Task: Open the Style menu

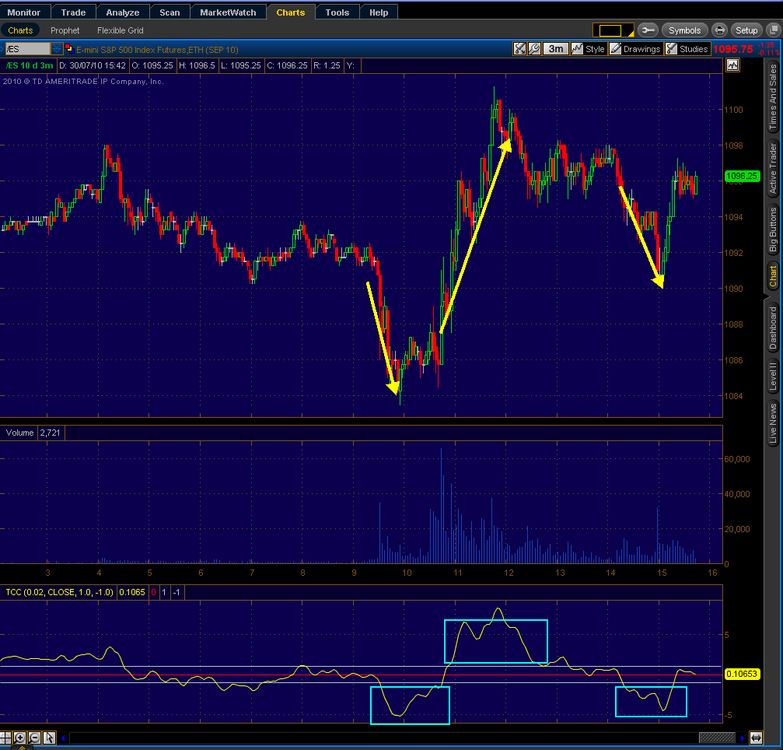Action: (x=589, y=49)
